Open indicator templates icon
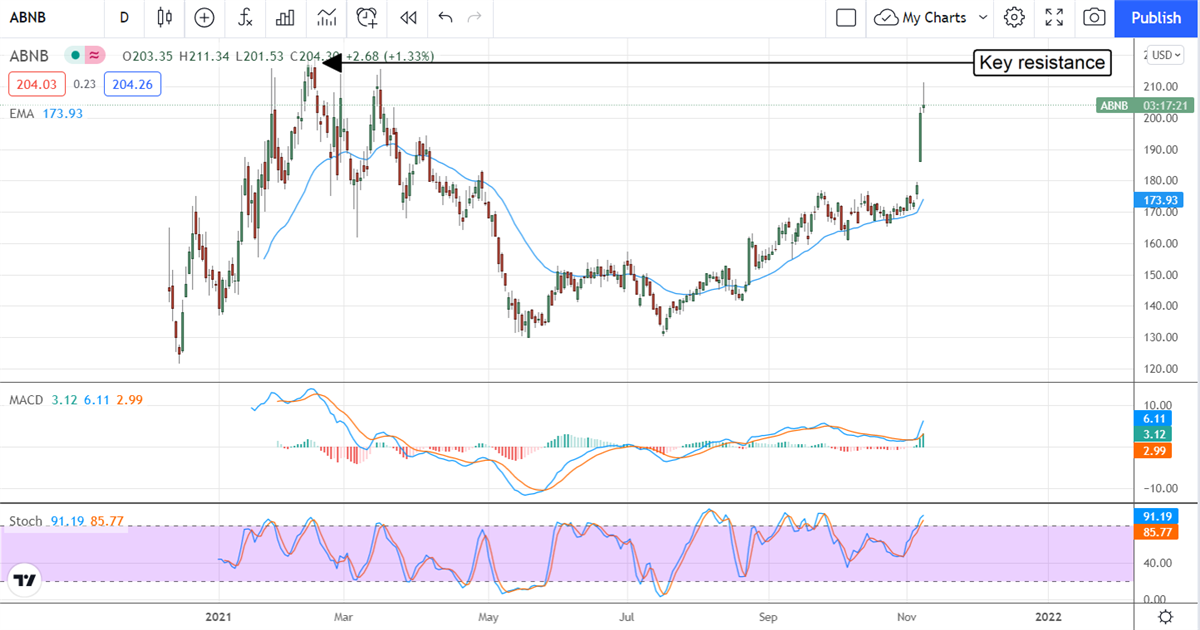The height and width of the screenshot is (630, 1200). tap(326, 17)
